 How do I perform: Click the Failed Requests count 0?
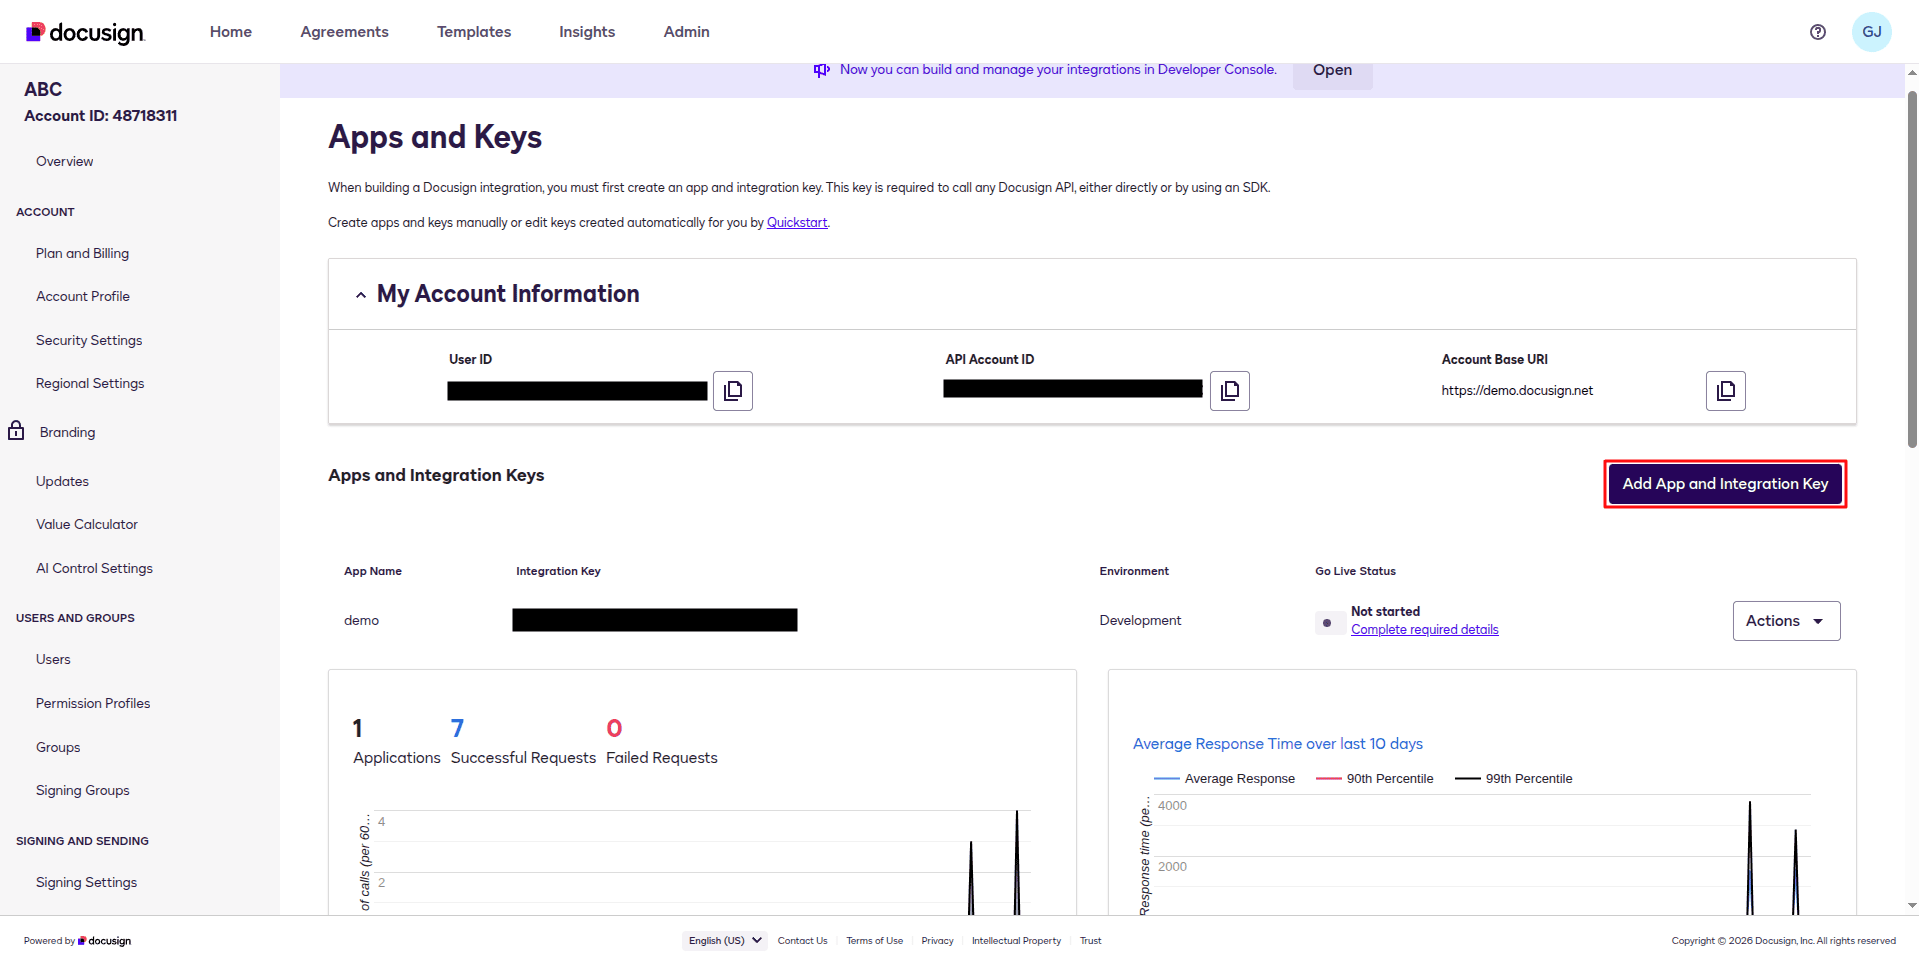614,728
